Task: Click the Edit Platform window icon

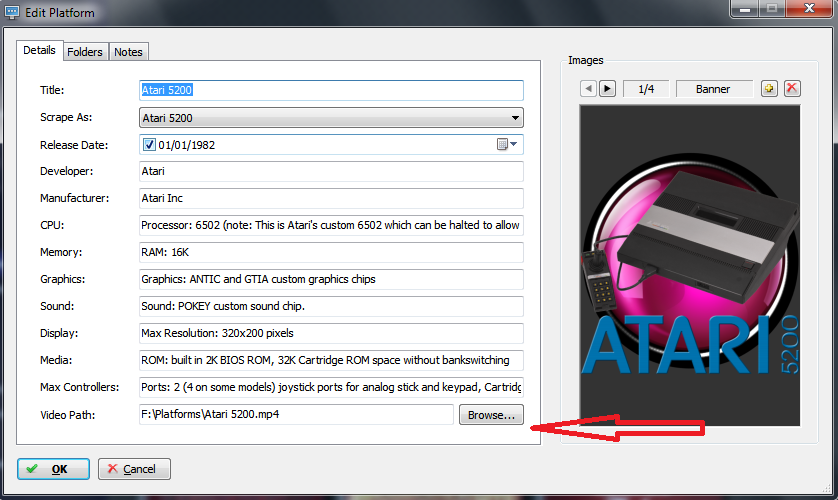Action: point(12,12)
